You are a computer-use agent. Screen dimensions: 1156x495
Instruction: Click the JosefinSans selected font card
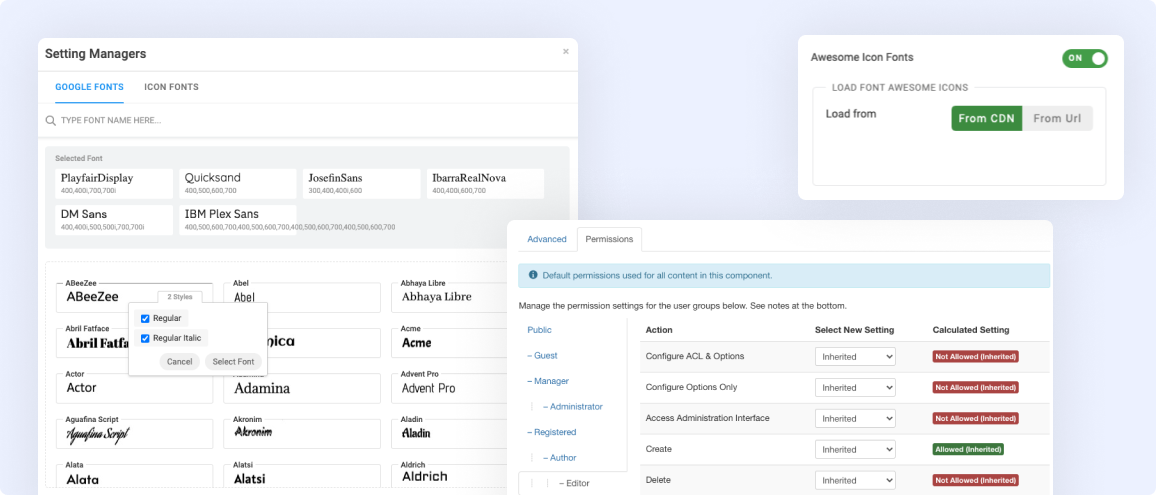click(x=361, y=184)
